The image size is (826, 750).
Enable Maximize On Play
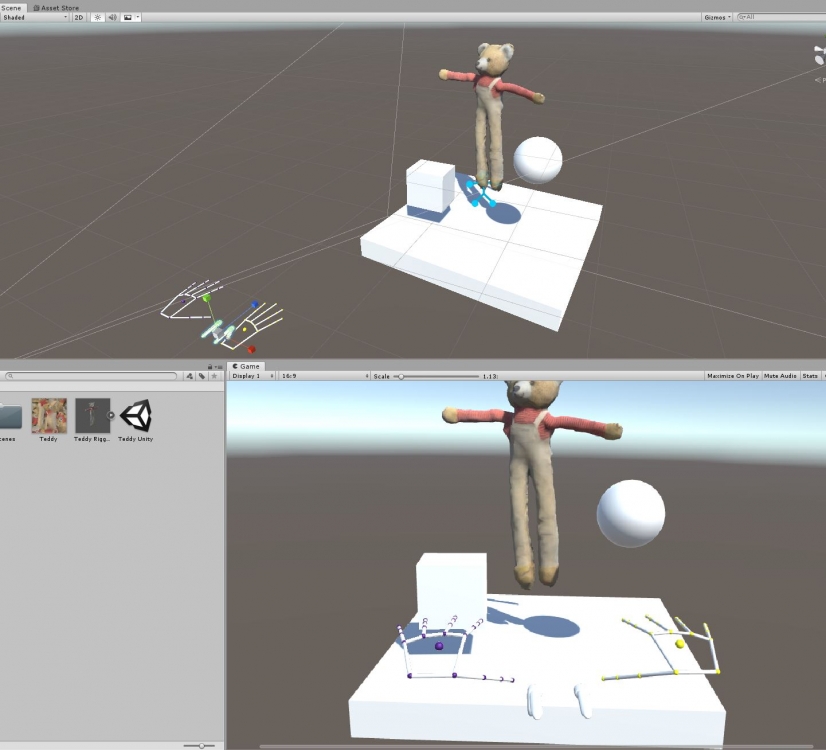point(734,376)
